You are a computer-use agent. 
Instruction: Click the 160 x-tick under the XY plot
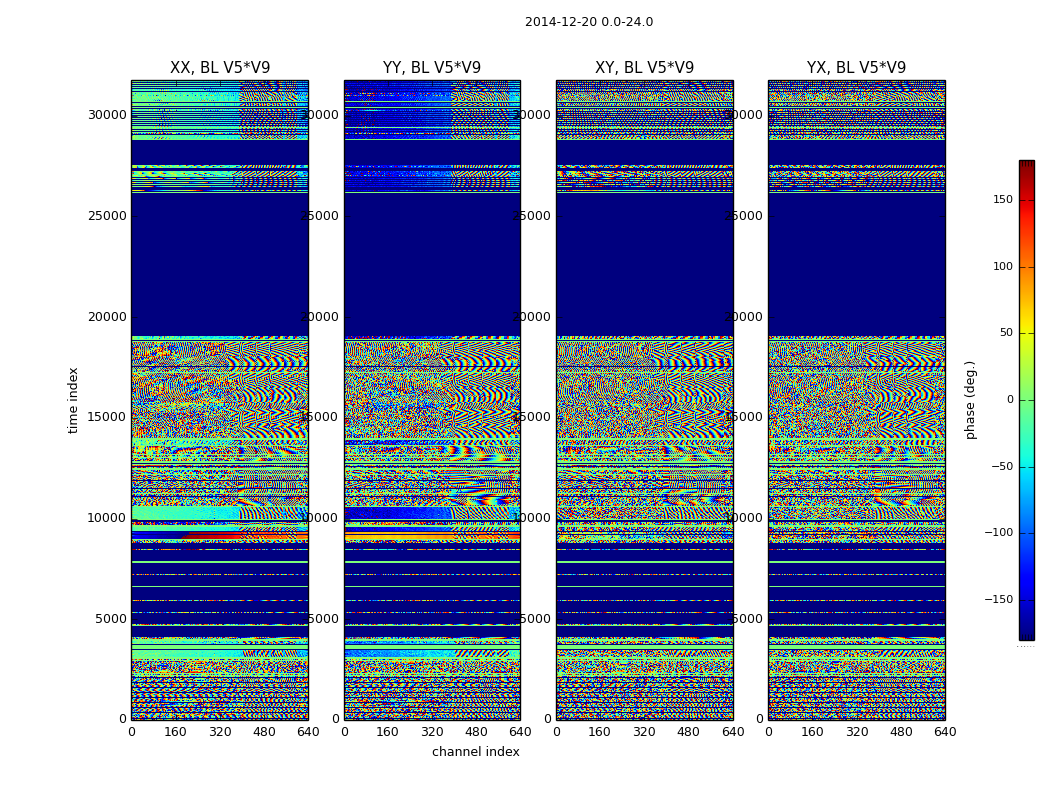coord(599,732)
